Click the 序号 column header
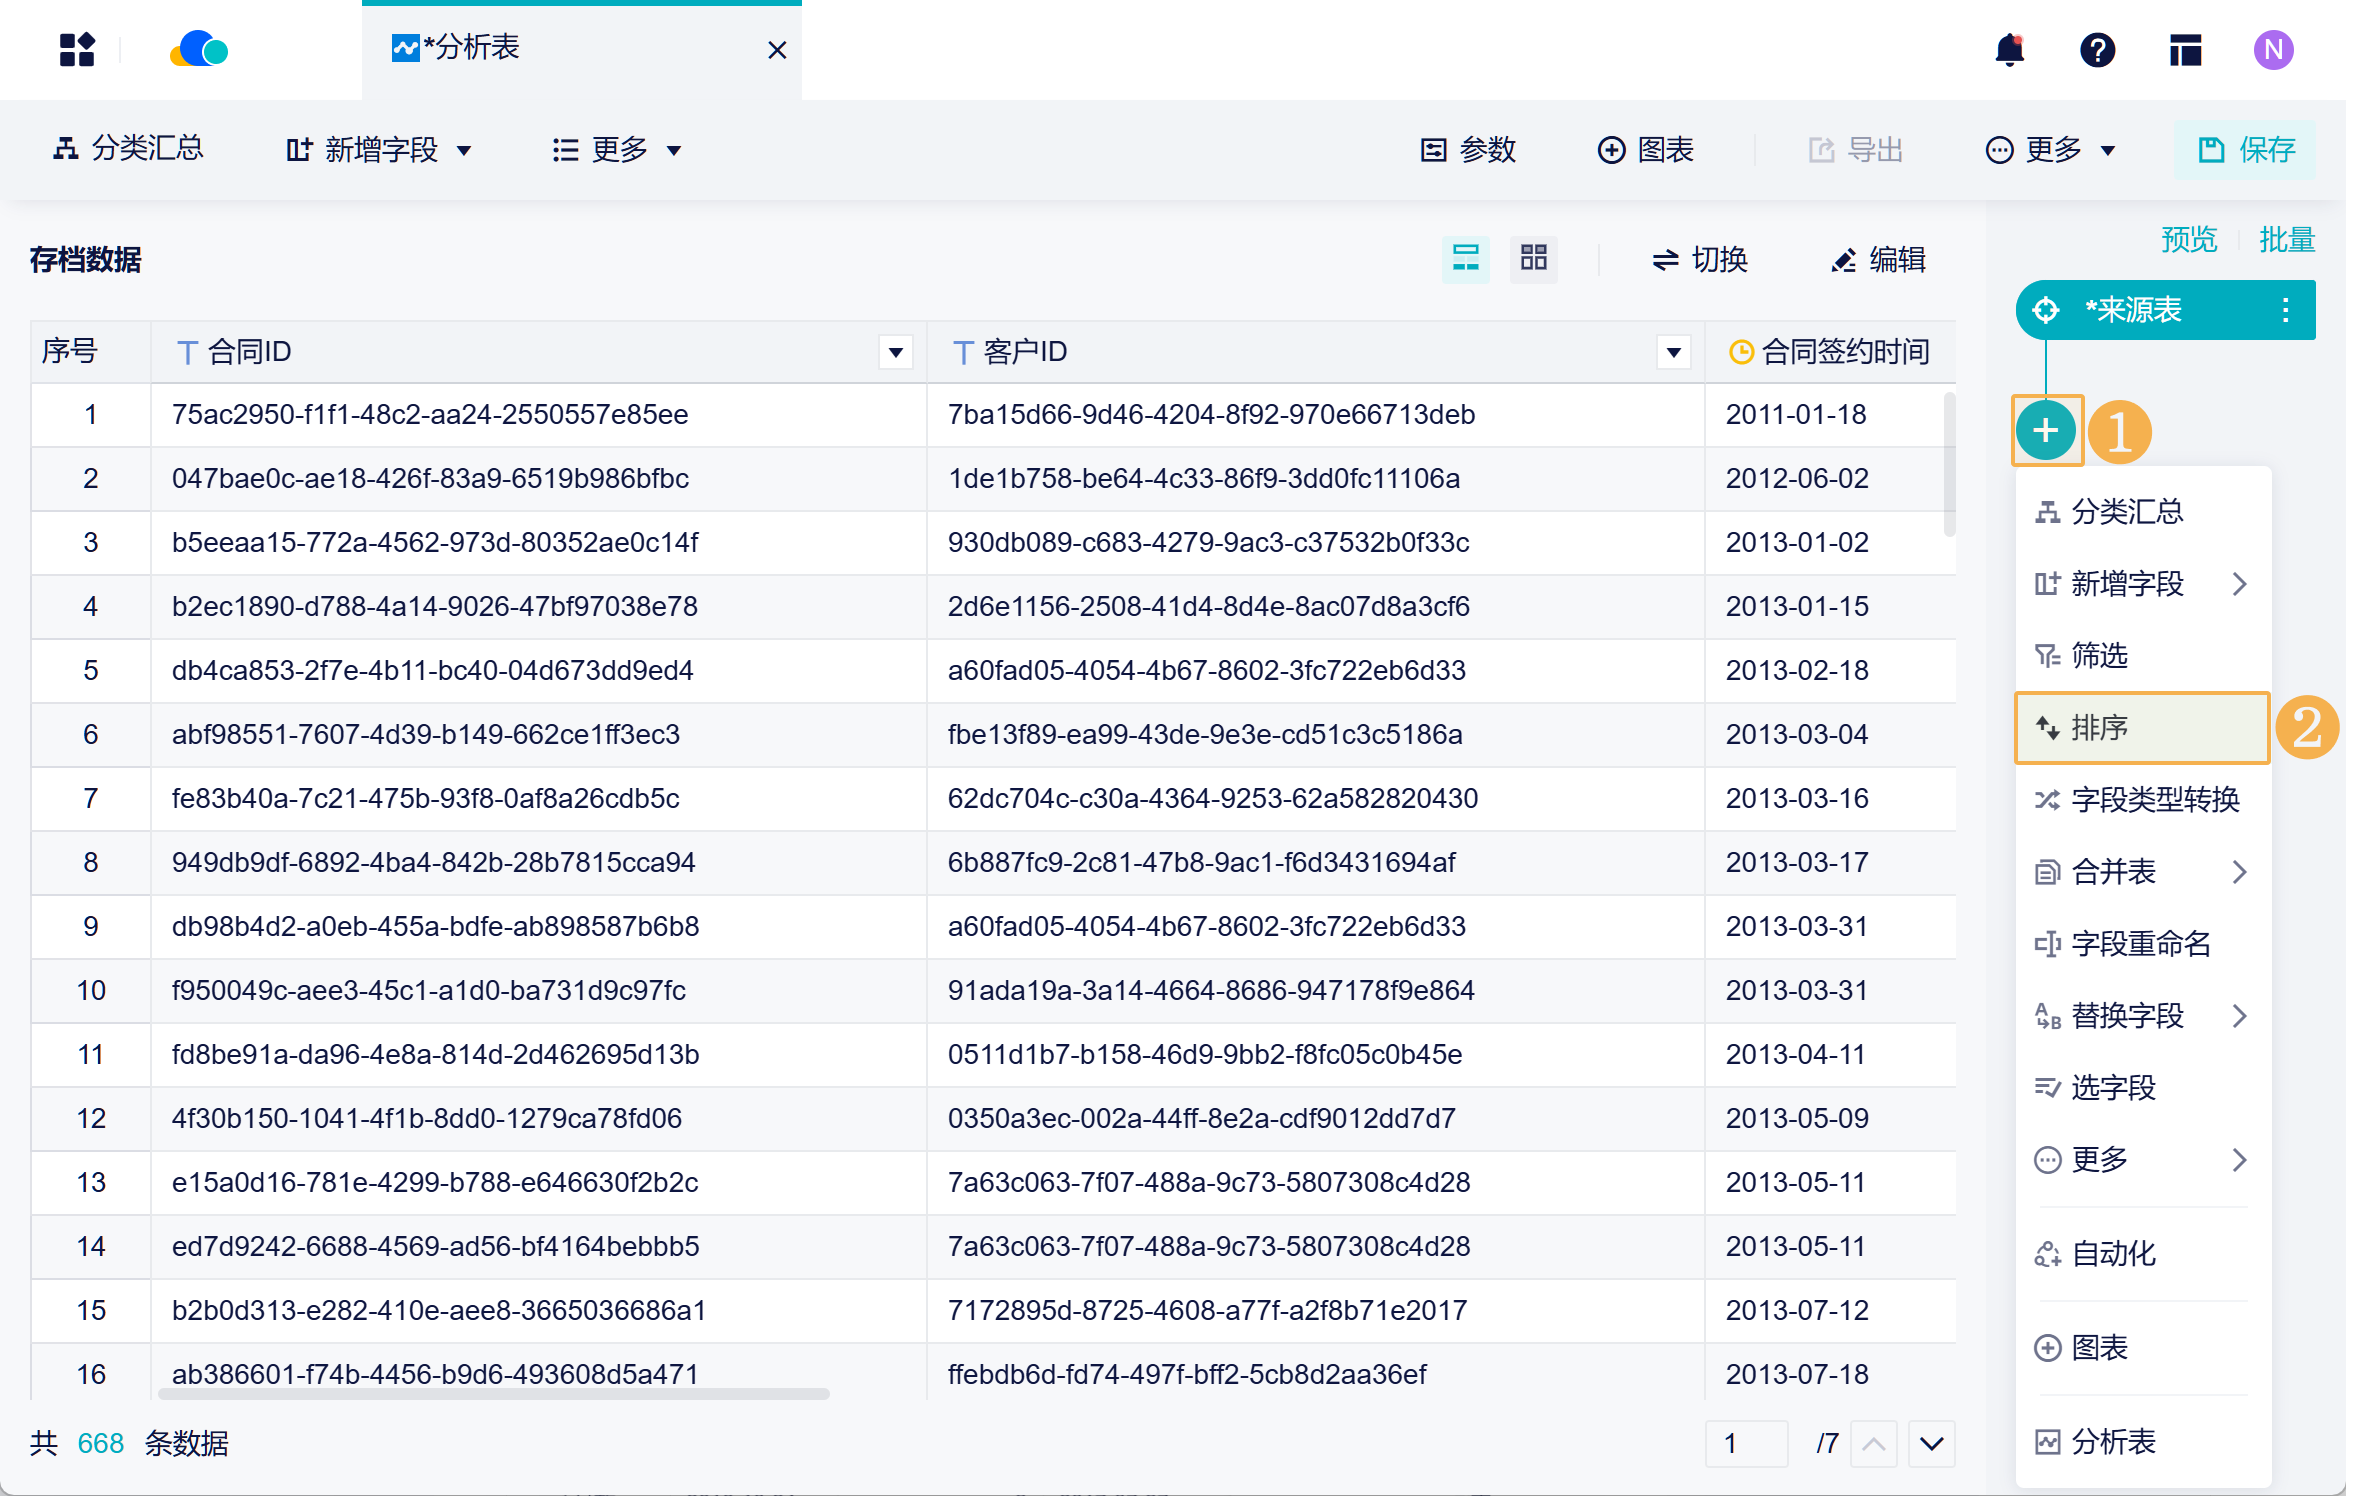The image size is (2356, 1496). 90,352
